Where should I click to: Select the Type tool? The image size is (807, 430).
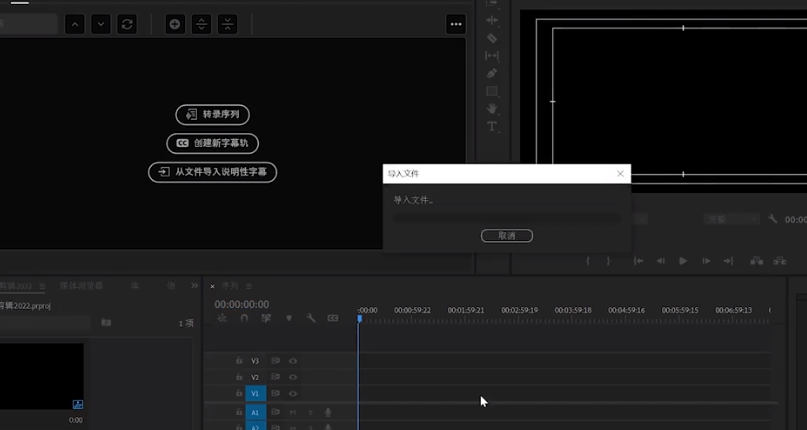(x=492, y=126)
